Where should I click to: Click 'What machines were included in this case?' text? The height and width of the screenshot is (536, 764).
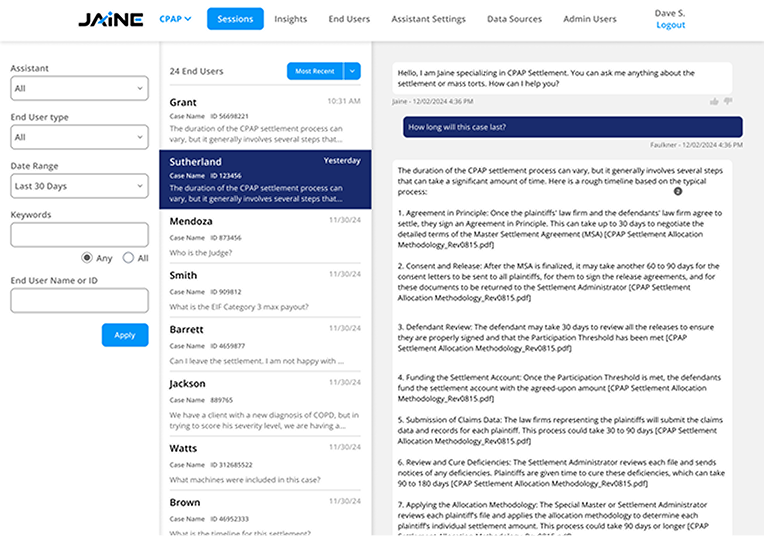pyautogui.click(x=245, y=479)
